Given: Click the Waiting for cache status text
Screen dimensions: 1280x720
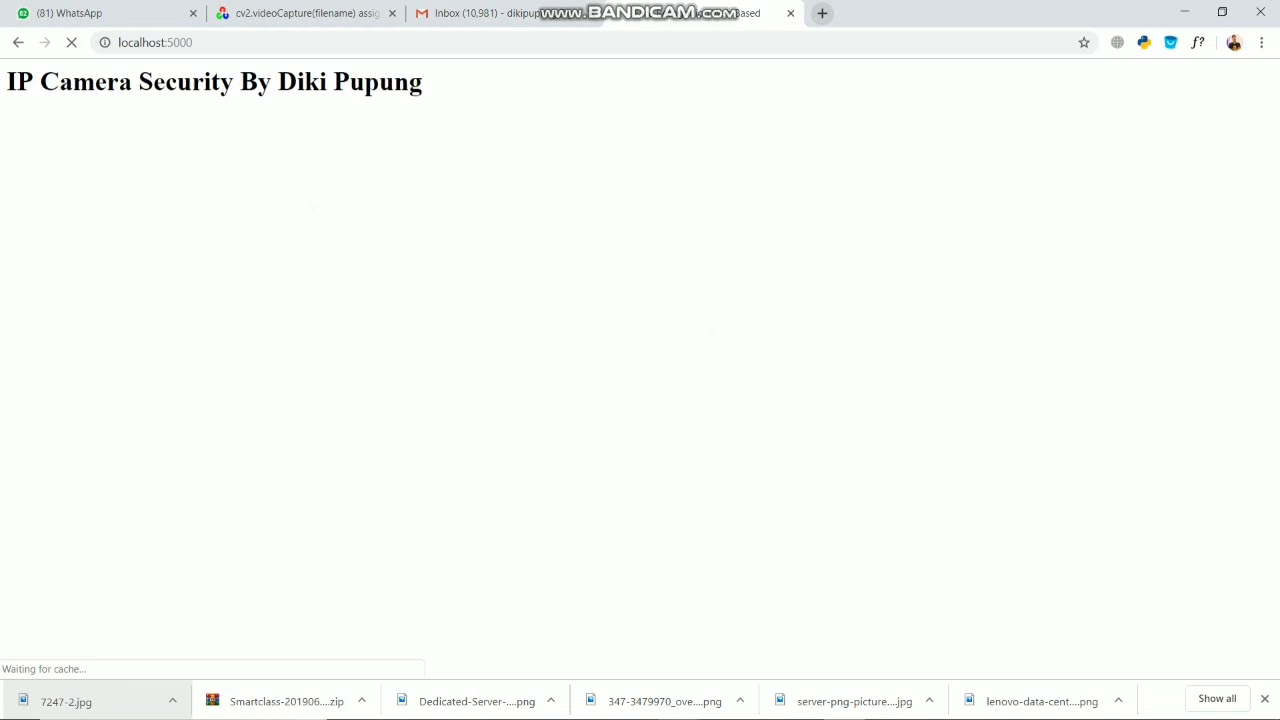Looking at the screenshot, I should point(44,669).
